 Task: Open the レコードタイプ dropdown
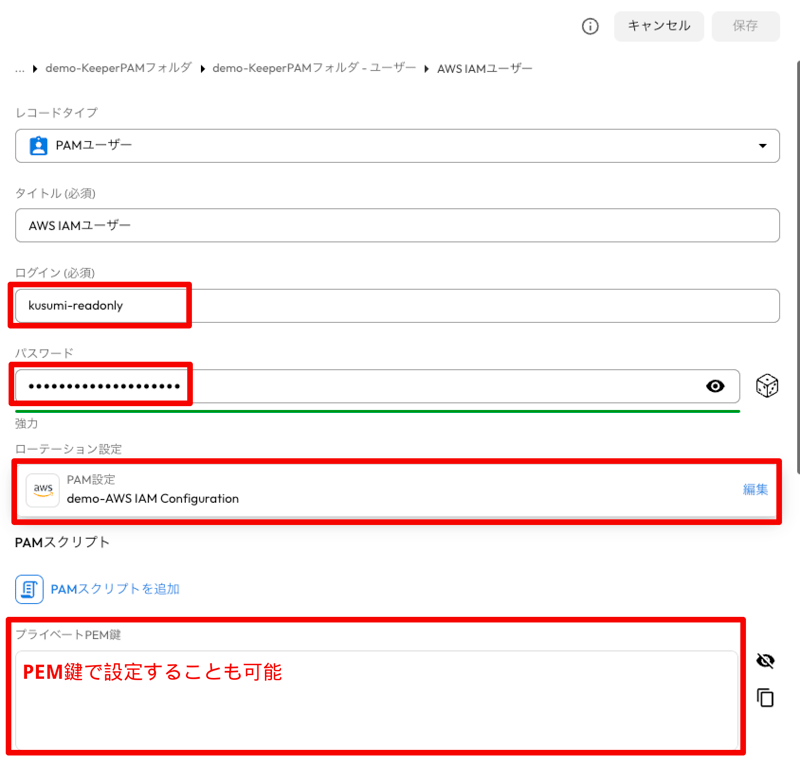pos(397,146)
